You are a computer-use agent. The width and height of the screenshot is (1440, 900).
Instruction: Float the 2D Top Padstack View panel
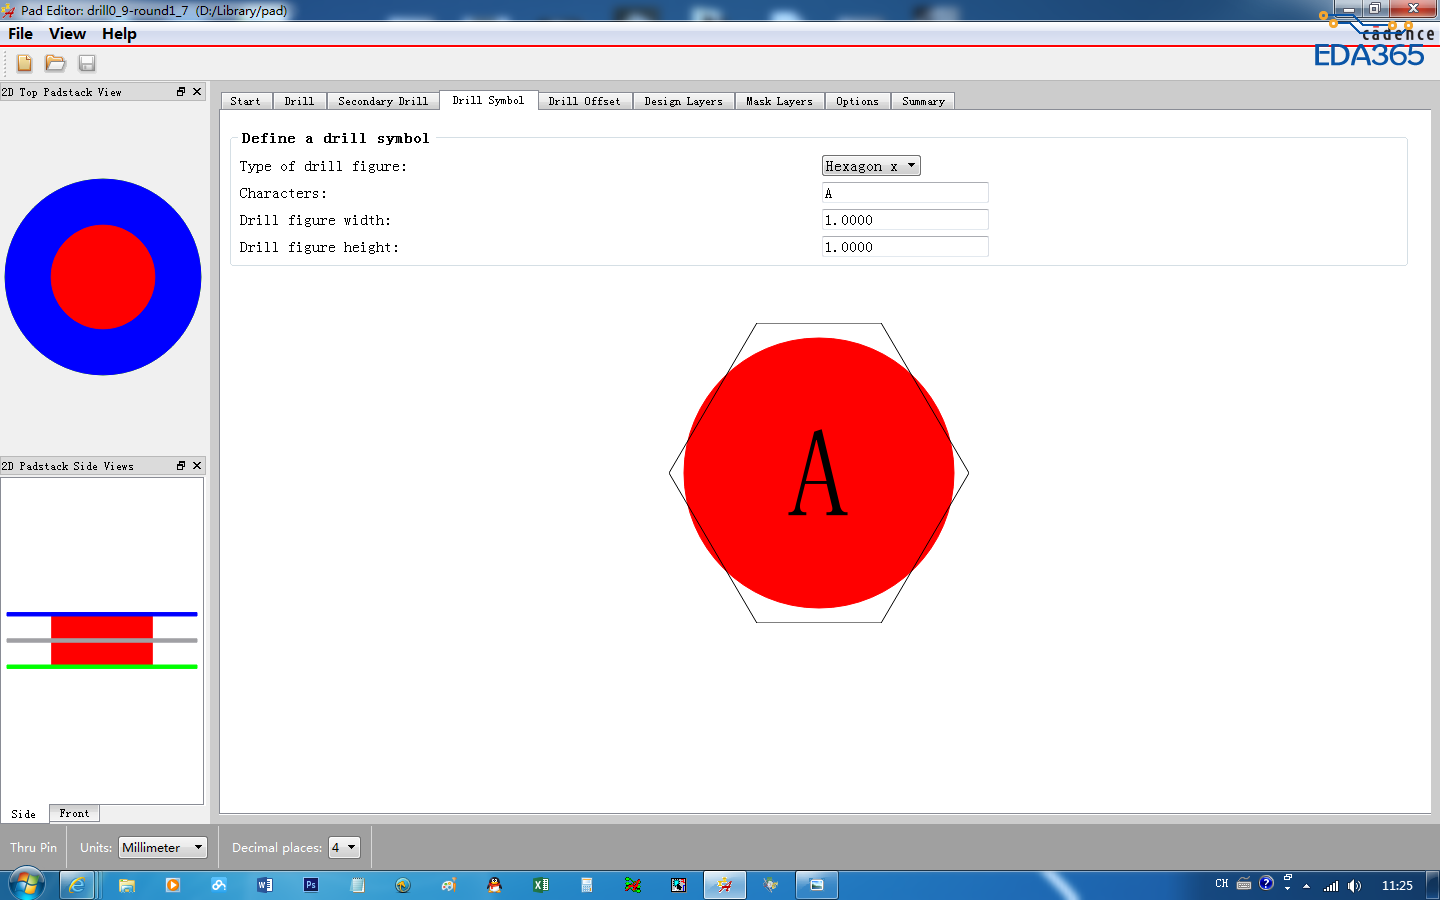pyautogui.click(x=181, y=92)
